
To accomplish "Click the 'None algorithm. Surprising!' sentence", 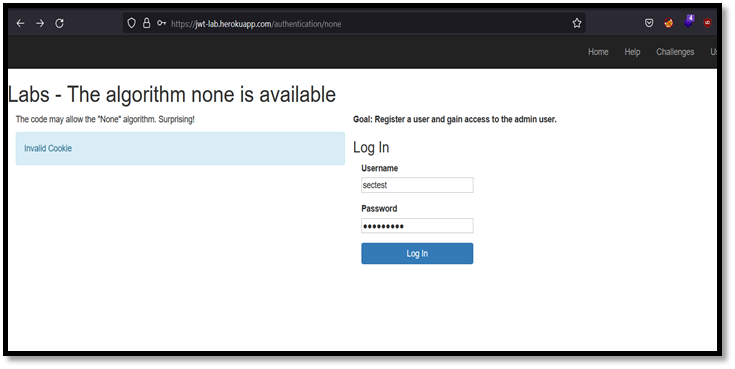I will coord(105,120).
